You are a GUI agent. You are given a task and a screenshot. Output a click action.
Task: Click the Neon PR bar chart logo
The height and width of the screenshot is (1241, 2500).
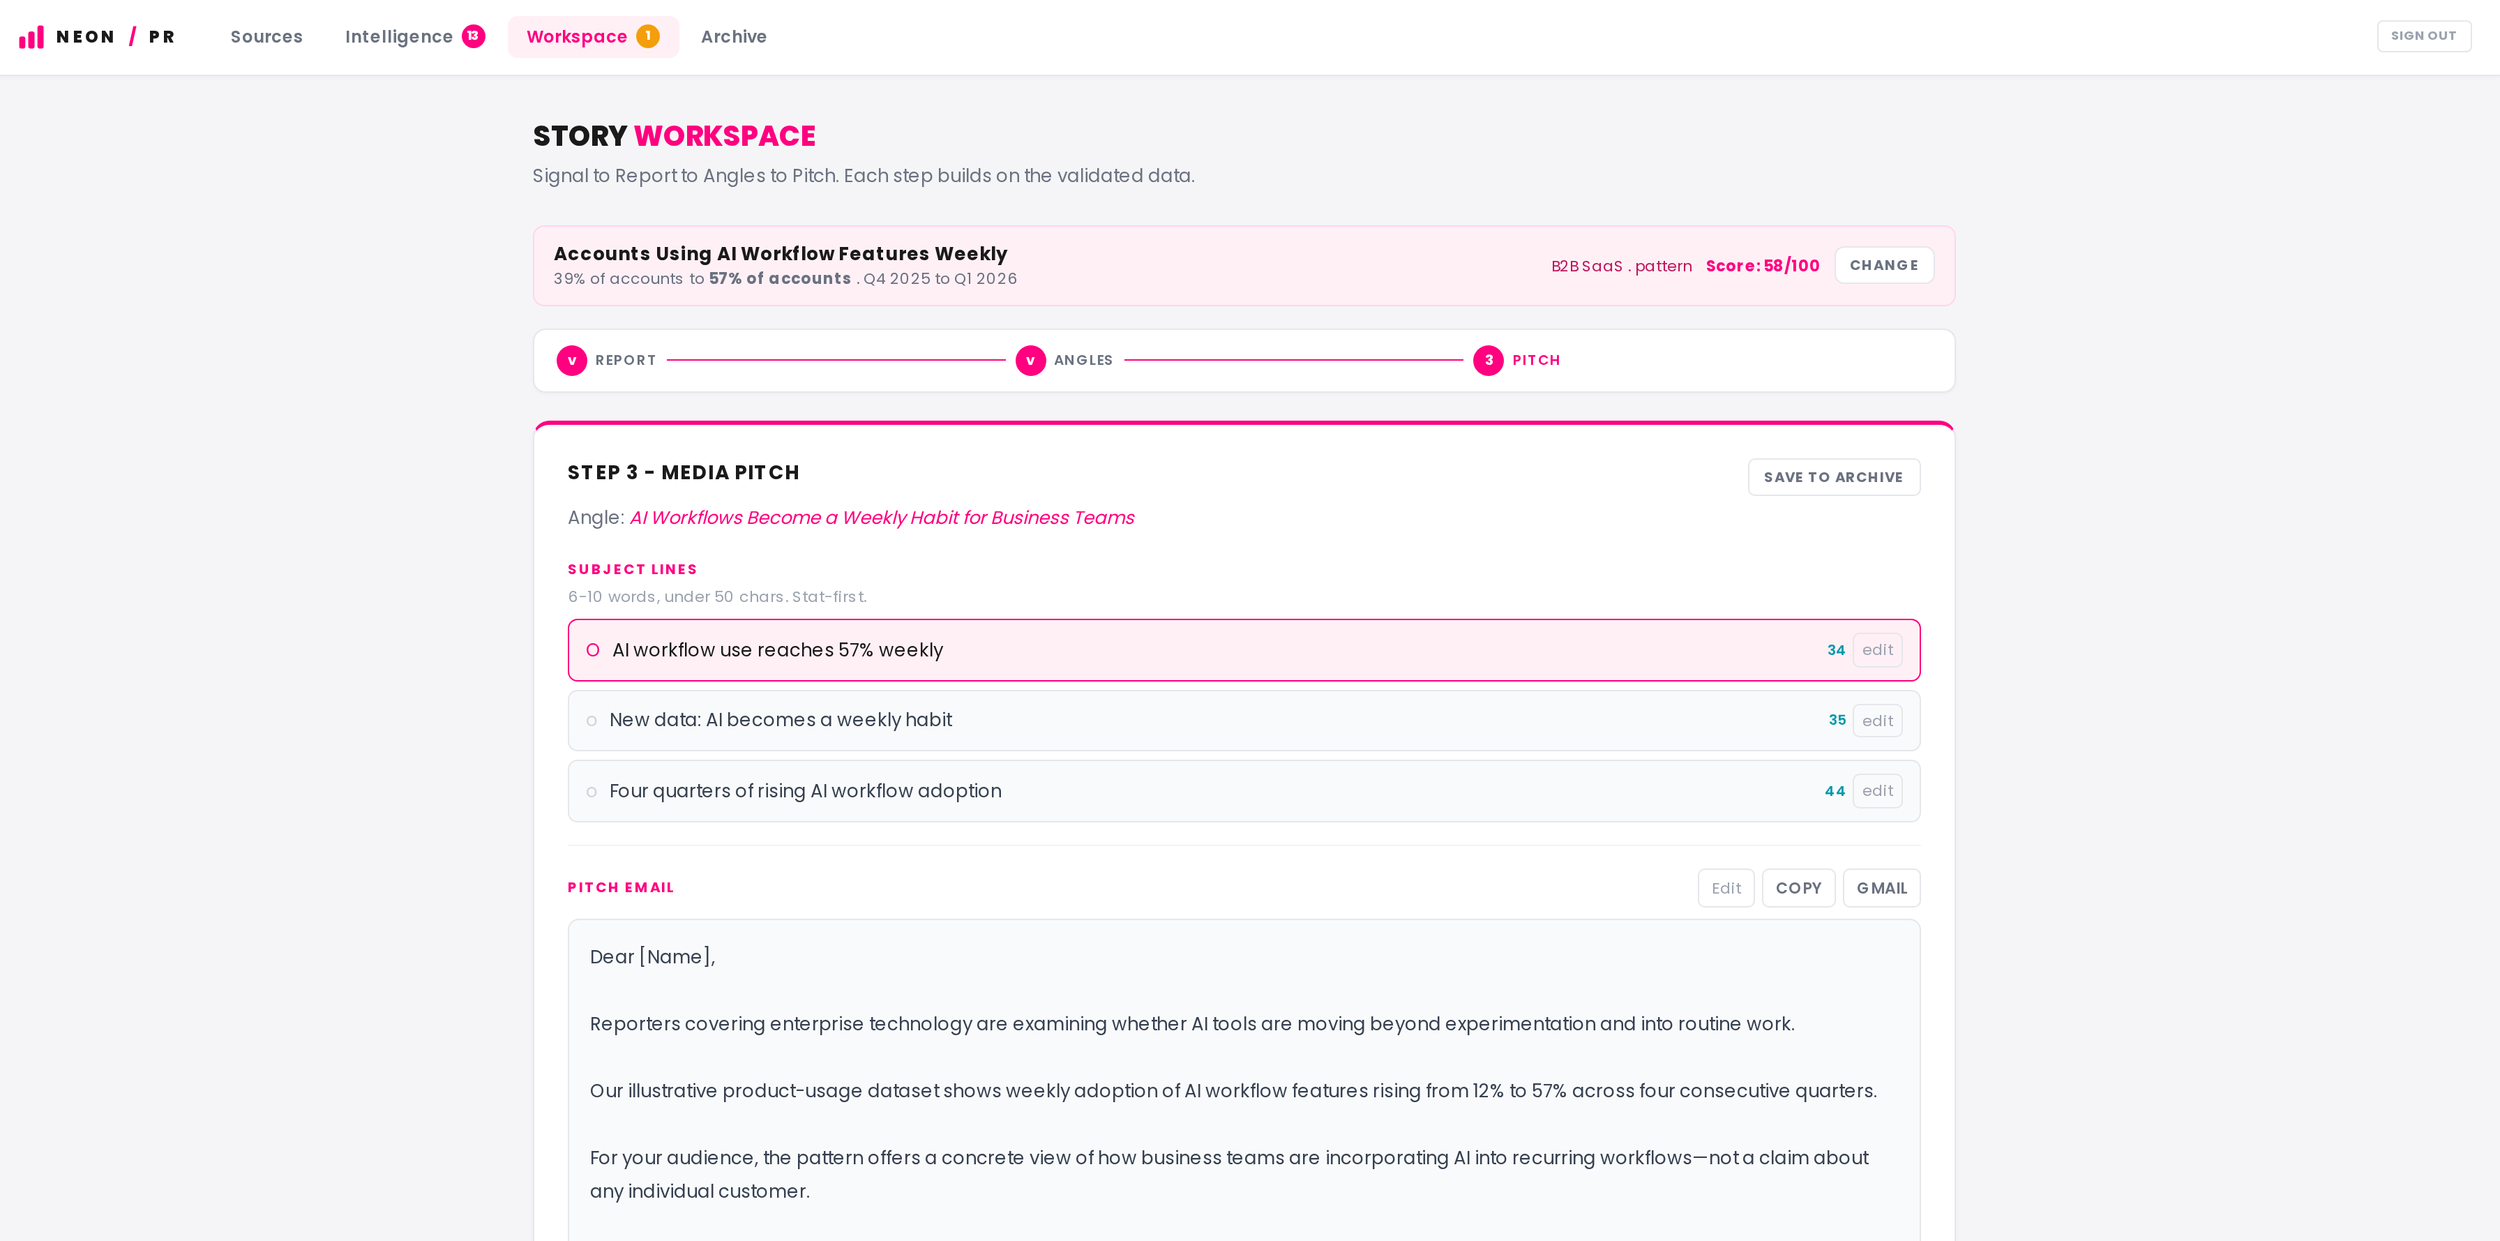pyautogui.click(x=31, y=37)
